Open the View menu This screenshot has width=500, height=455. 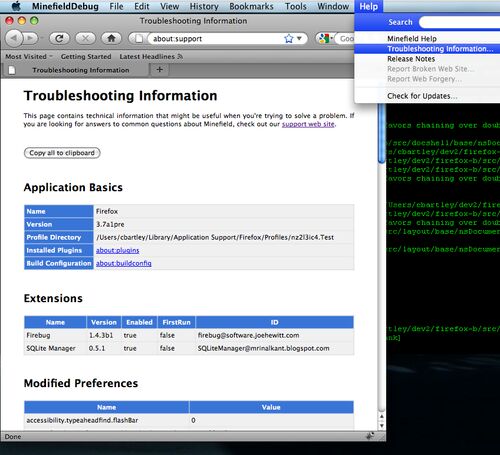point(170,6)
